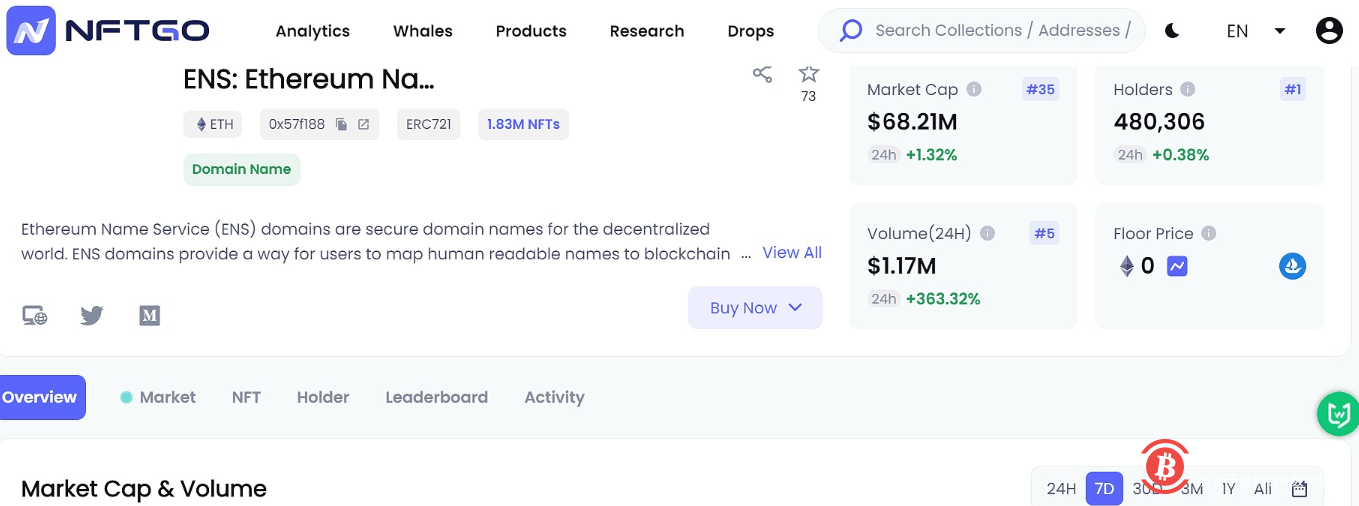This screenshot has height=506, width=1359.
Task: Toggle dark mode moon icon
Action: tap(1172, 31)
